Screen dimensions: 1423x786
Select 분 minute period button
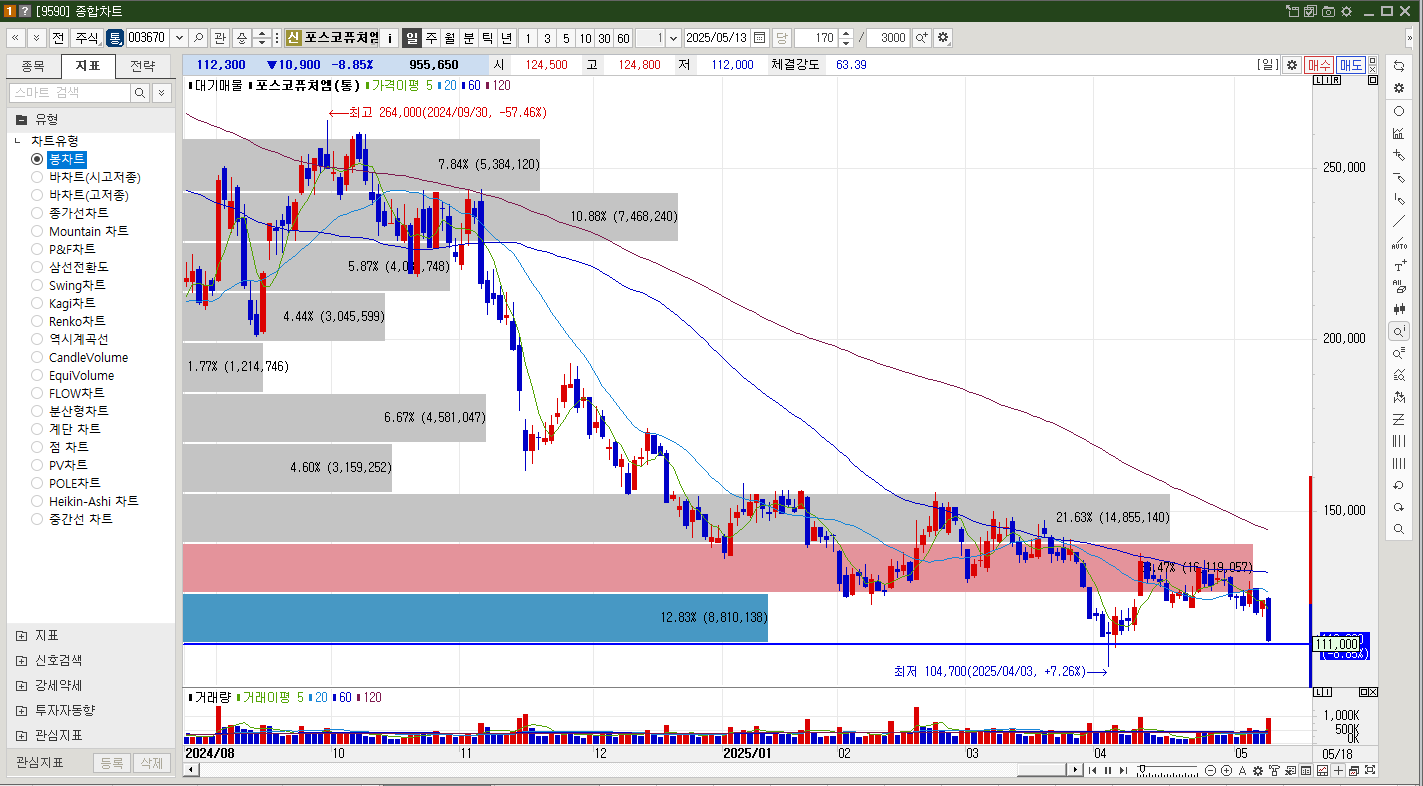469,38
